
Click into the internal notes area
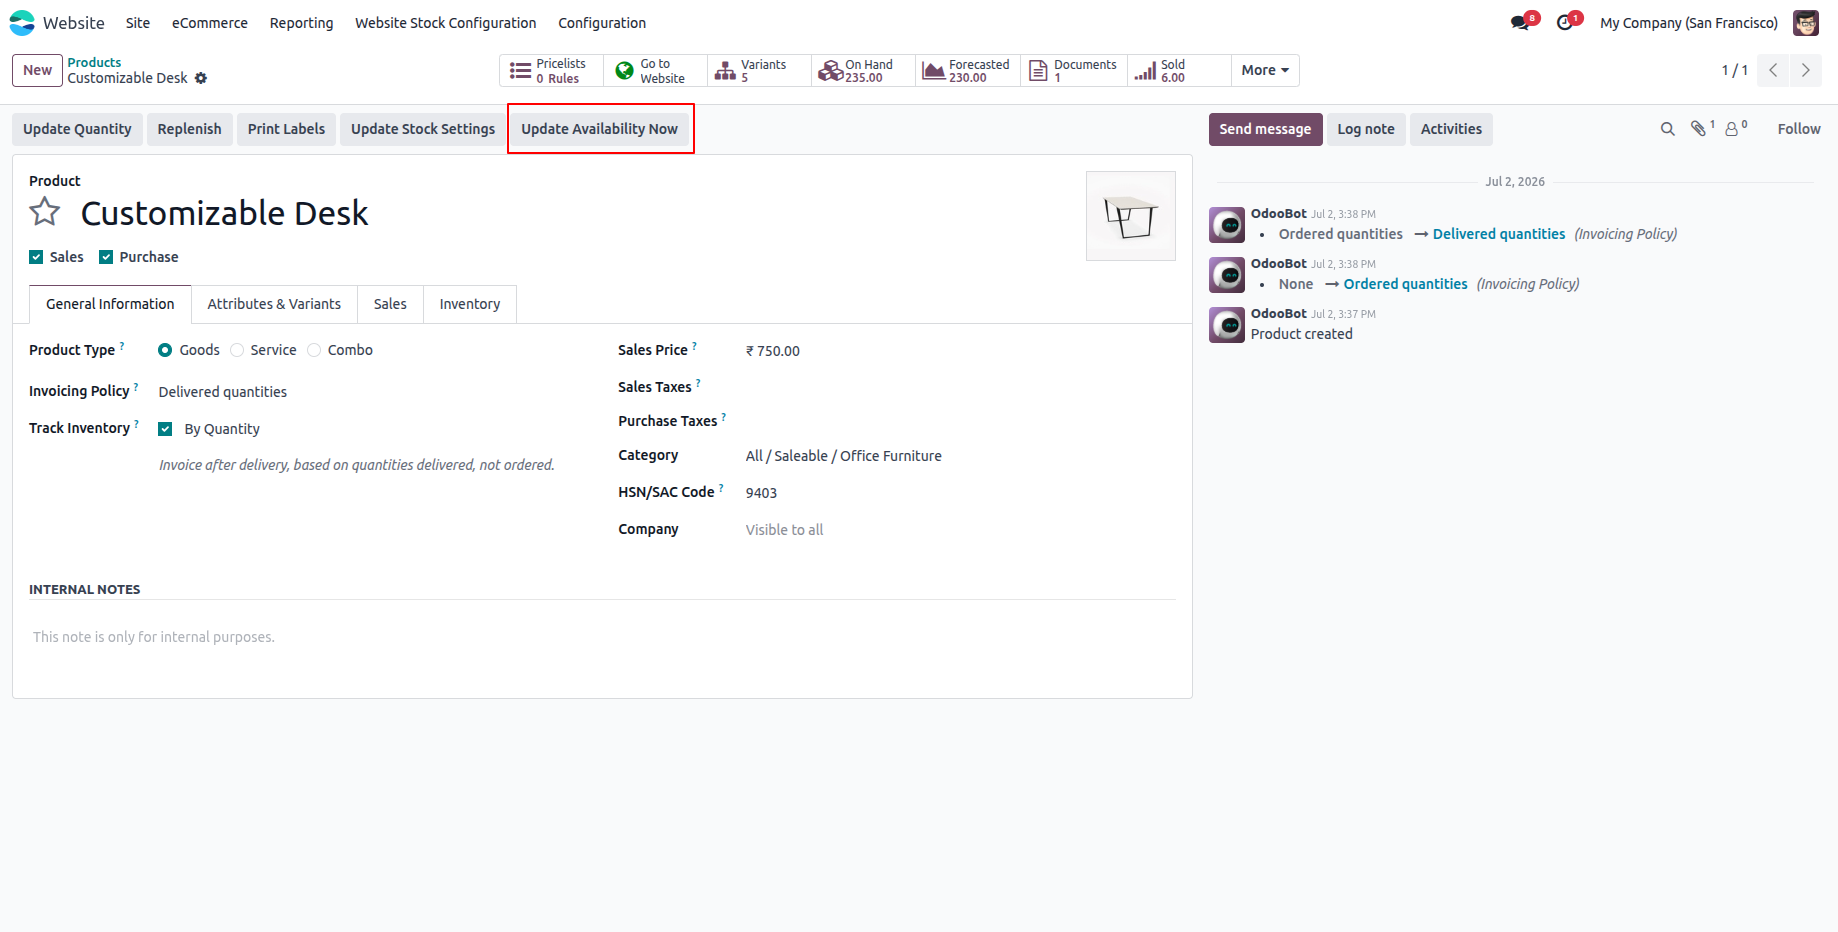[x=602, y=637]
